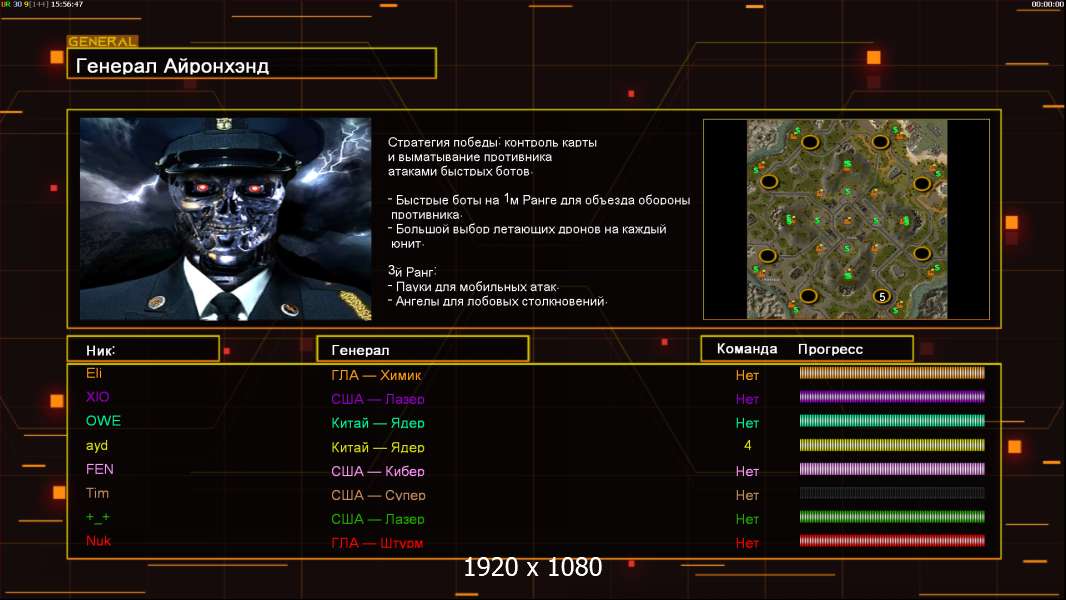Click the Ник: column header
Viewport: 1066px width, 600px height.
143,350
